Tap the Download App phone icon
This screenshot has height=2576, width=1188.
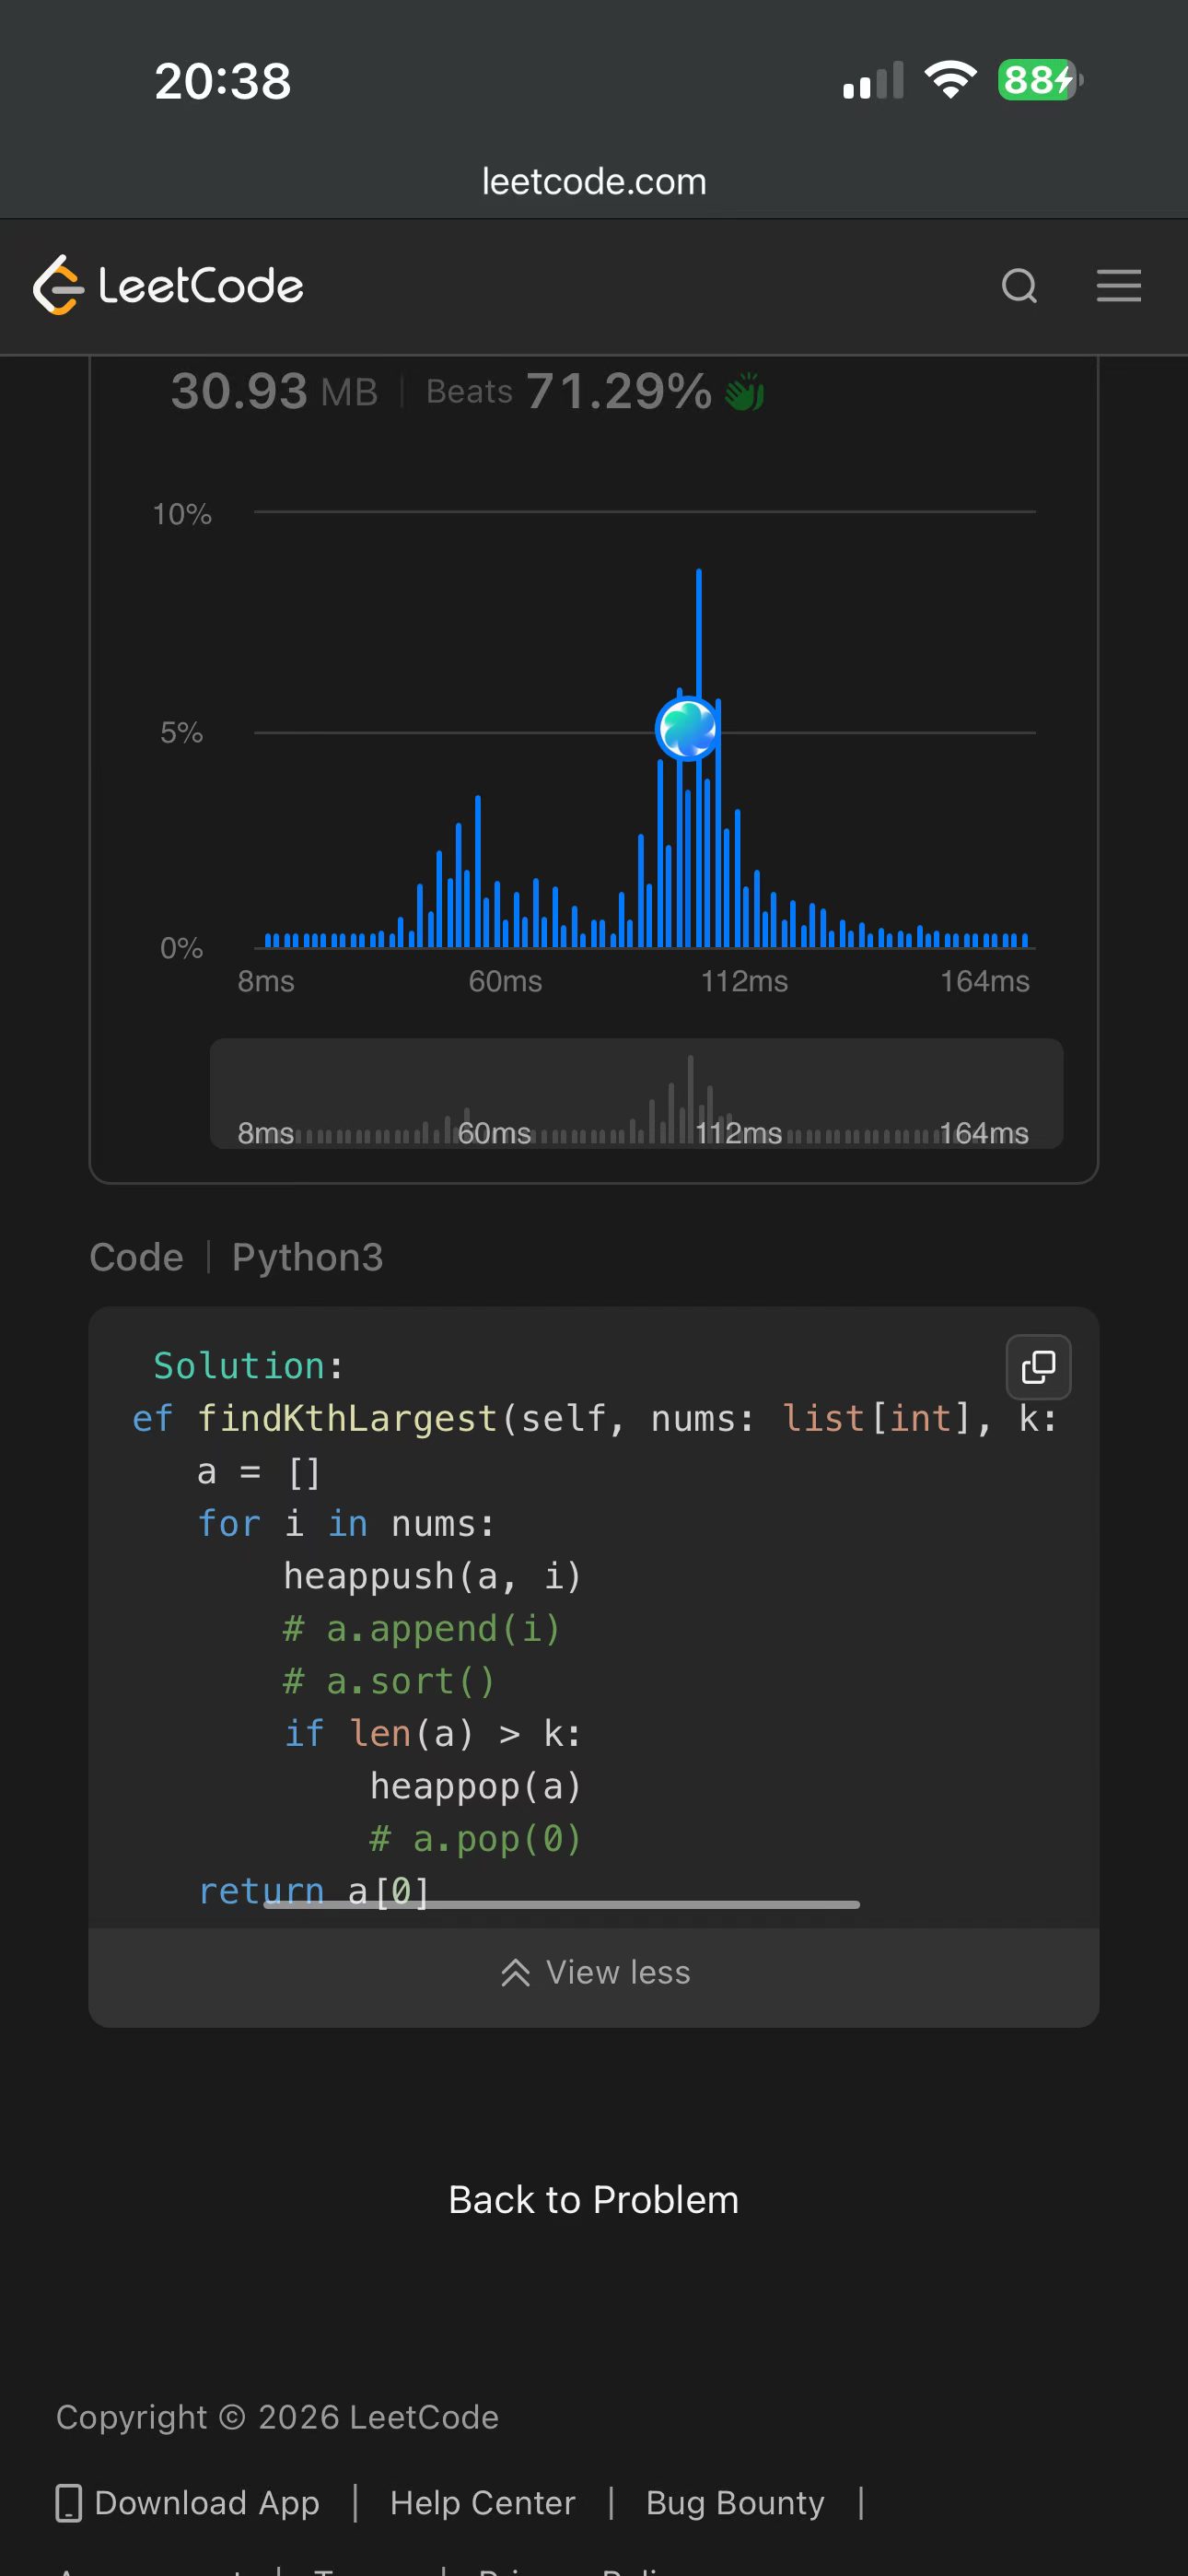68,2503
